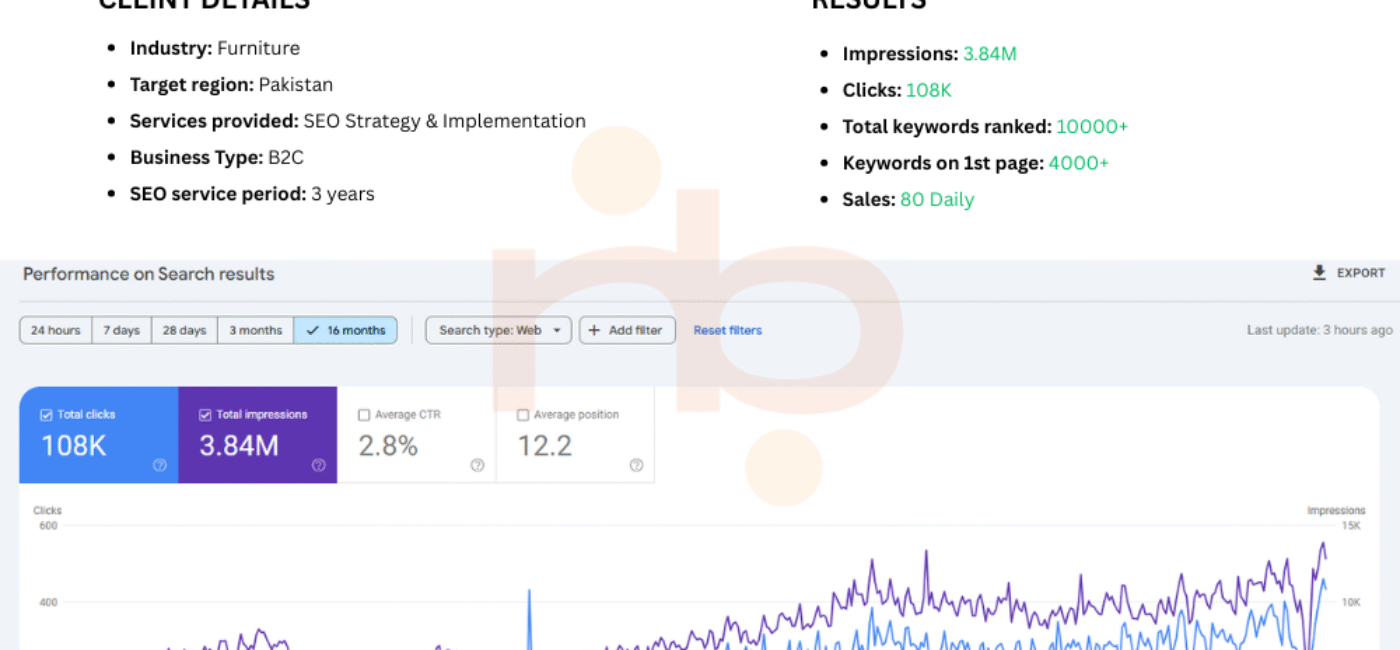Enable the Average CTR checkbox

(364, 415)
